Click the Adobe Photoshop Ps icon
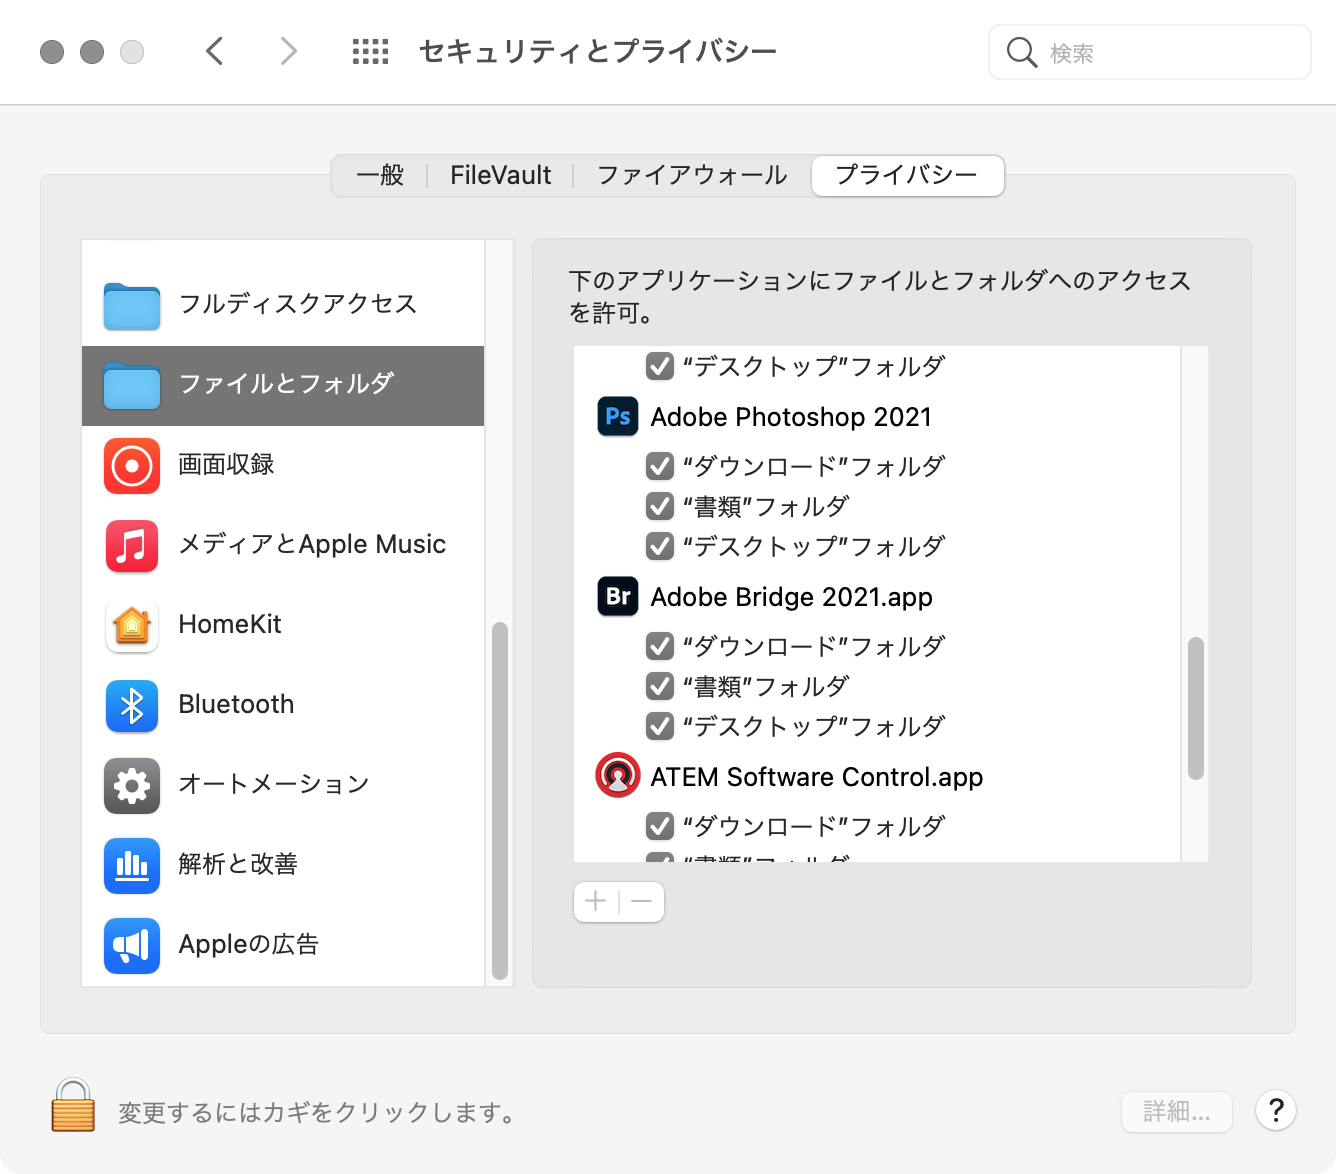This screenshot has width=1336, height=1174. click(x=618, y=416)
